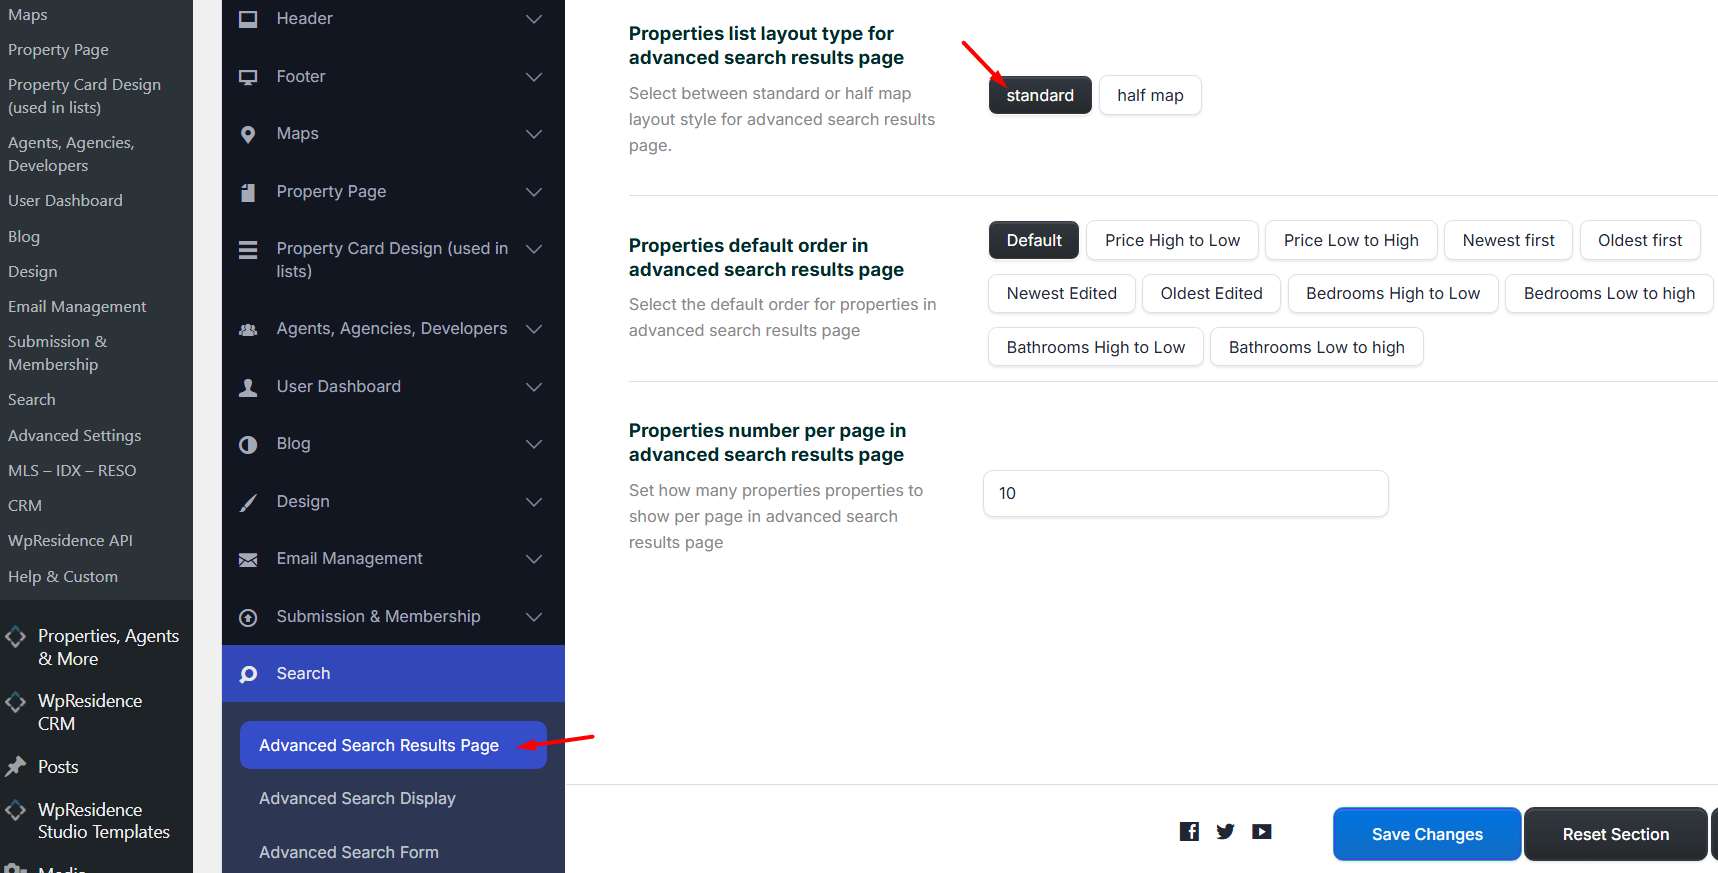The width and height of the screenshot is (1718, 873).
Task: Open Advanced Search Display submenu item
Action: point(357,798)
